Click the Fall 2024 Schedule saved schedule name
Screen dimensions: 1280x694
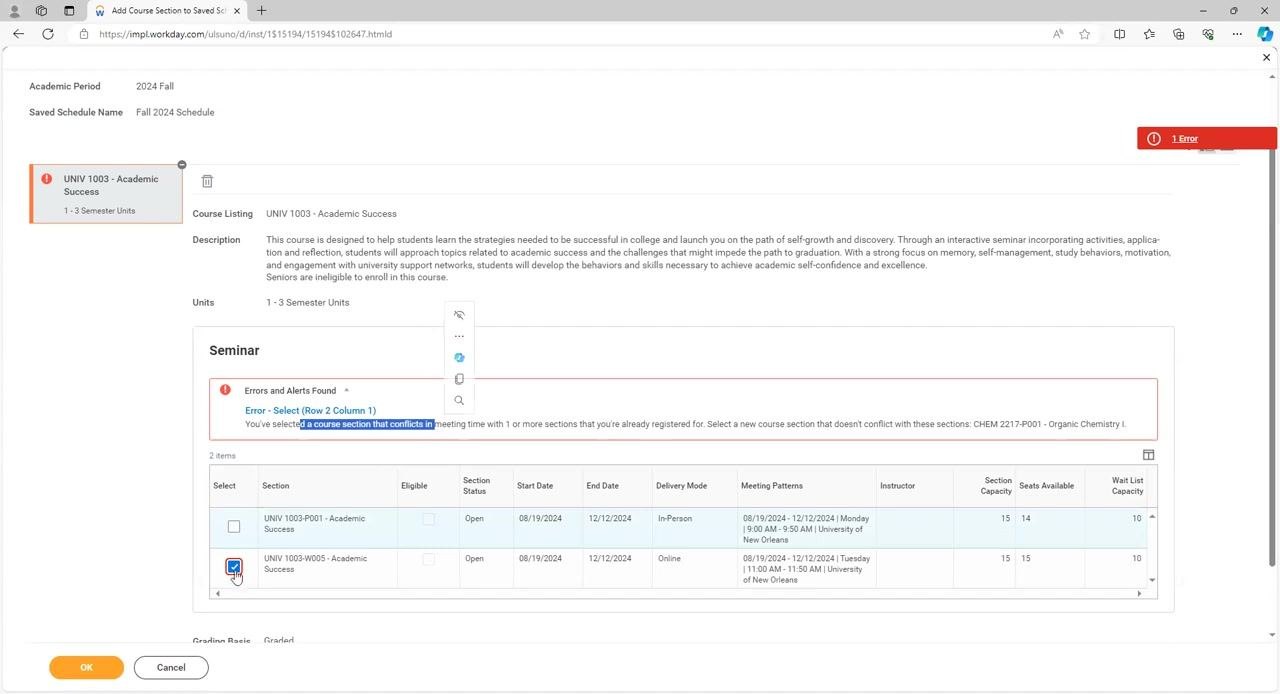(175, 112)
